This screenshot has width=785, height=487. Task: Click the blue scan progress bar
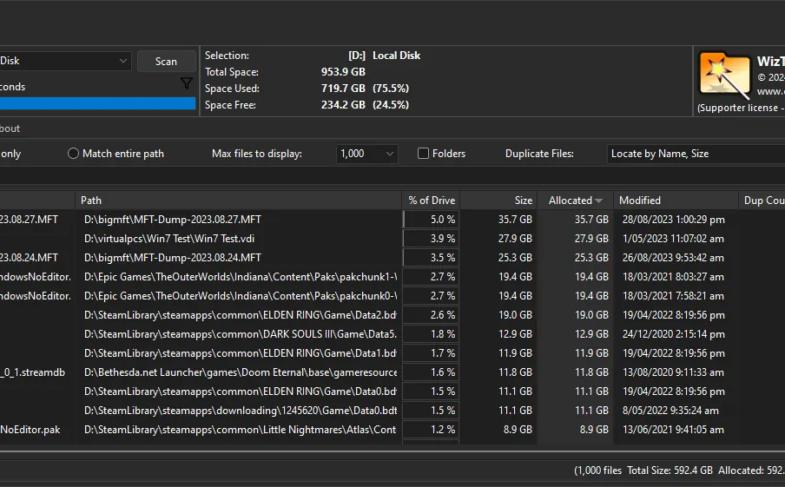pos(98,104)
